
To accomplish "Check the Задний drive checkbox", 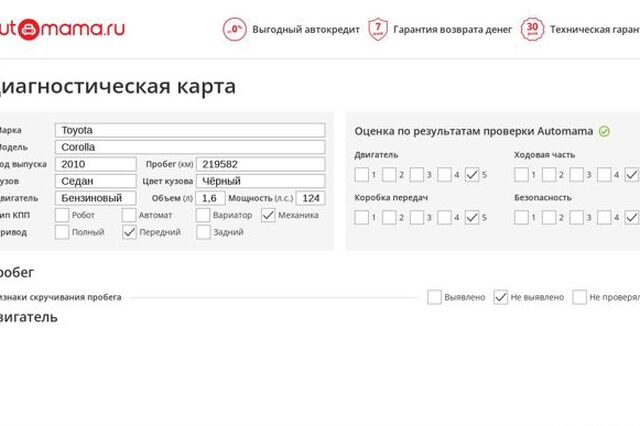I will tap(203, 232).
